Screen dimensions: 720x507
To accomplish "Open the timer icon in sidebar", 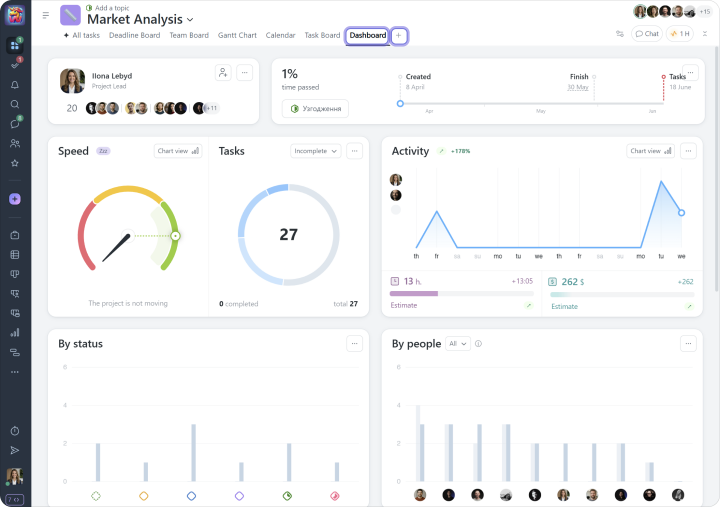I will pyautogui.click(x=15, y=431).
